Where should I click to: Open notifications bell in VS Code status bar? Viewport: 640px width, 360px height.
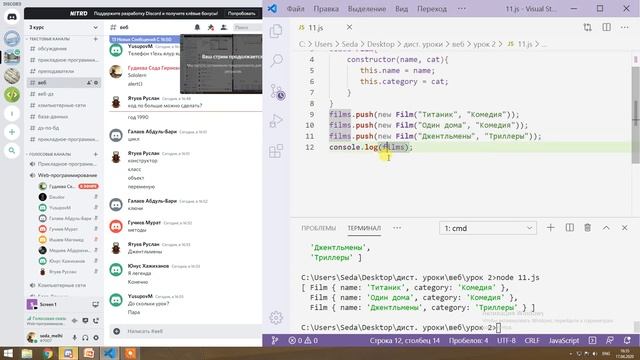tap(627, 340)
